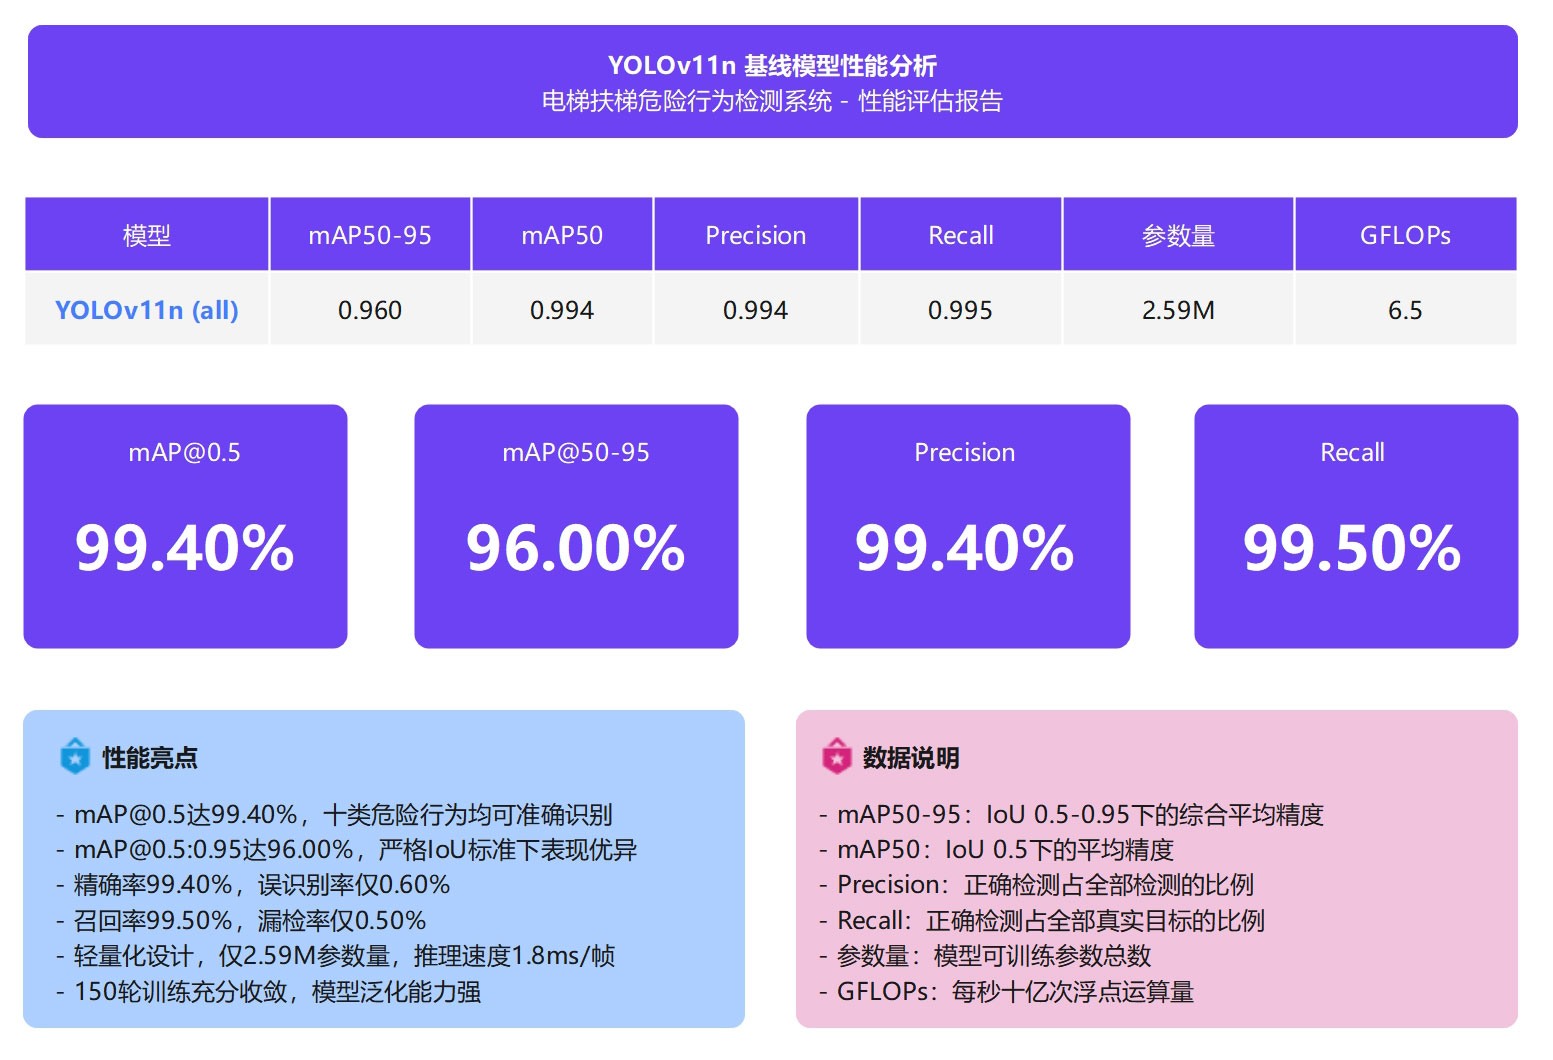Click the Precision card label
Viewport: 1553px width, 1060px height.
pos(965,453)
